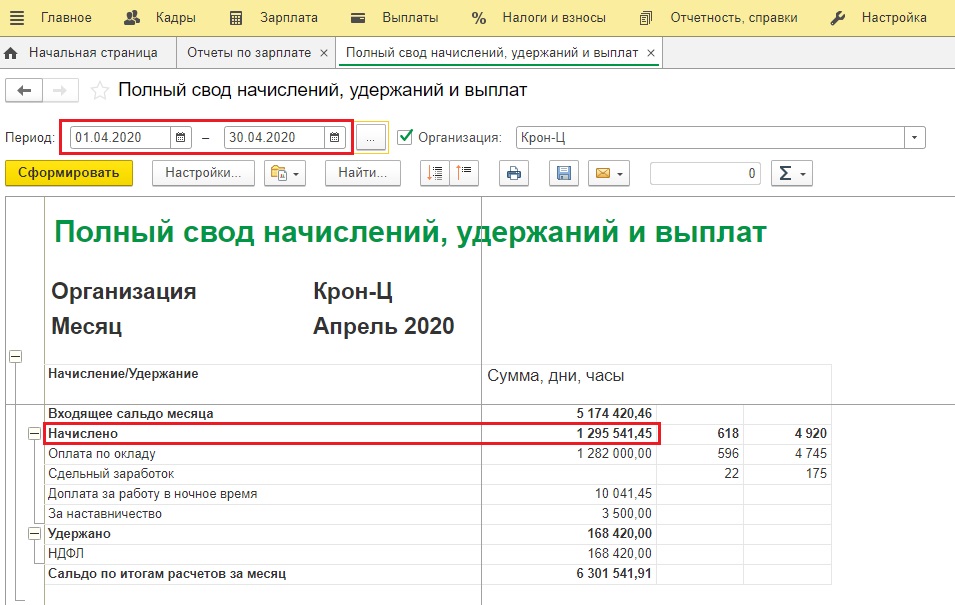955x605 pixels.
Task: Collapse the Удержано group
Action: click(35, 534)
